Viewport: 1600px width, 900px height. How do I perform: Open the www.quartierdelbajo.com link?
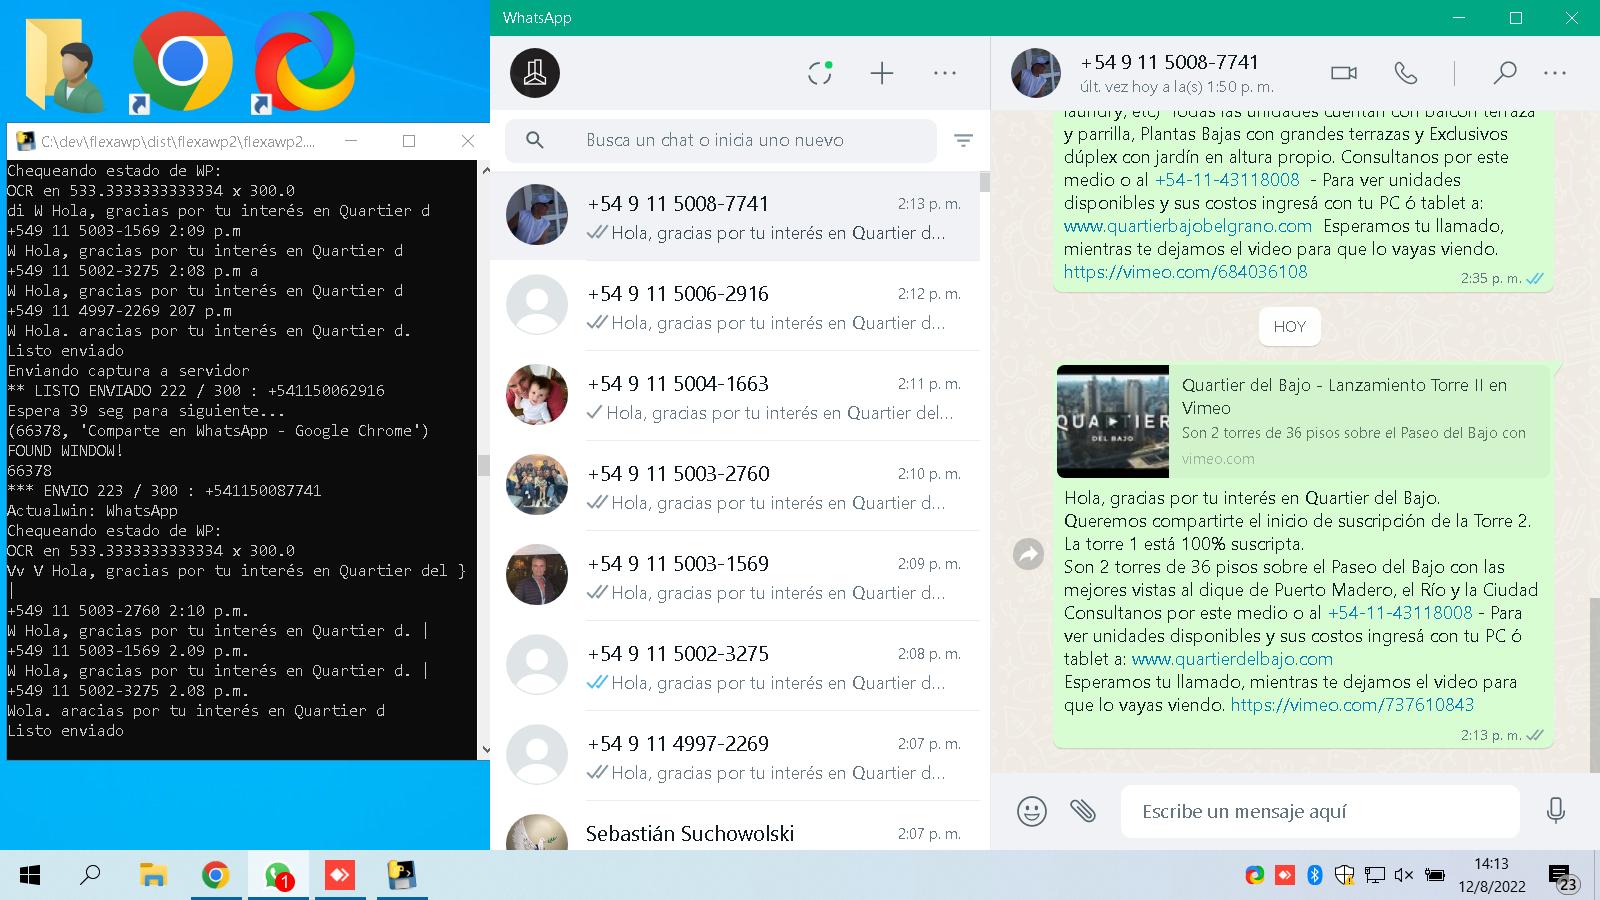coord(1232,659)
